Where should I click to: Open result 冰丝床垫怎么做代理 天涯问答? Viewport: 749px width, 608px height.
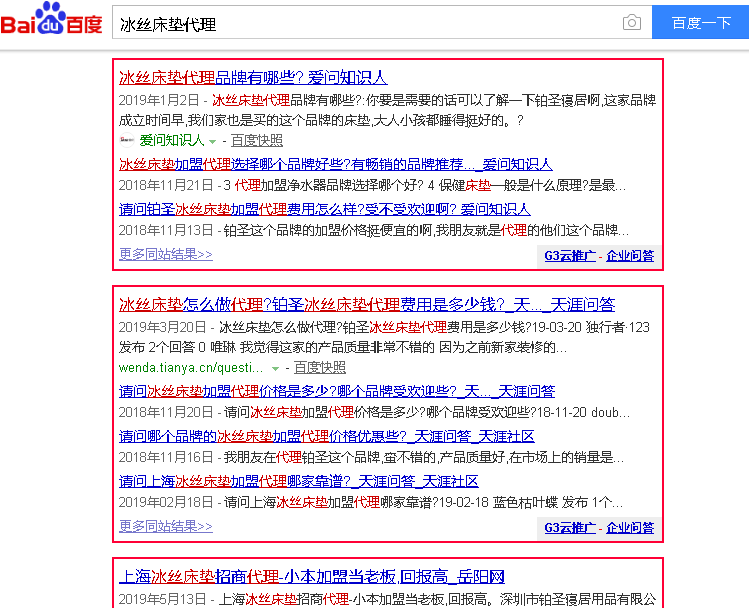[367, 305]
